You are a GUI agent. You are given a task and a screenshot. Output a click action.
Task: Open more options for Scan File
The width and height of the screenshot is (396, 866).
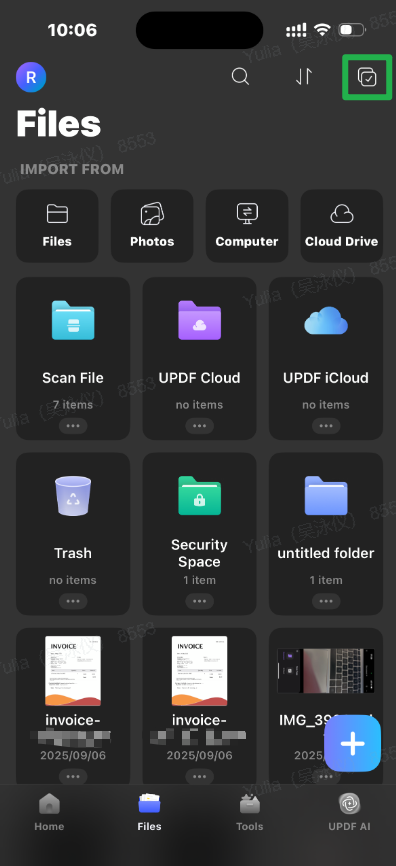(x=73, y=426)
